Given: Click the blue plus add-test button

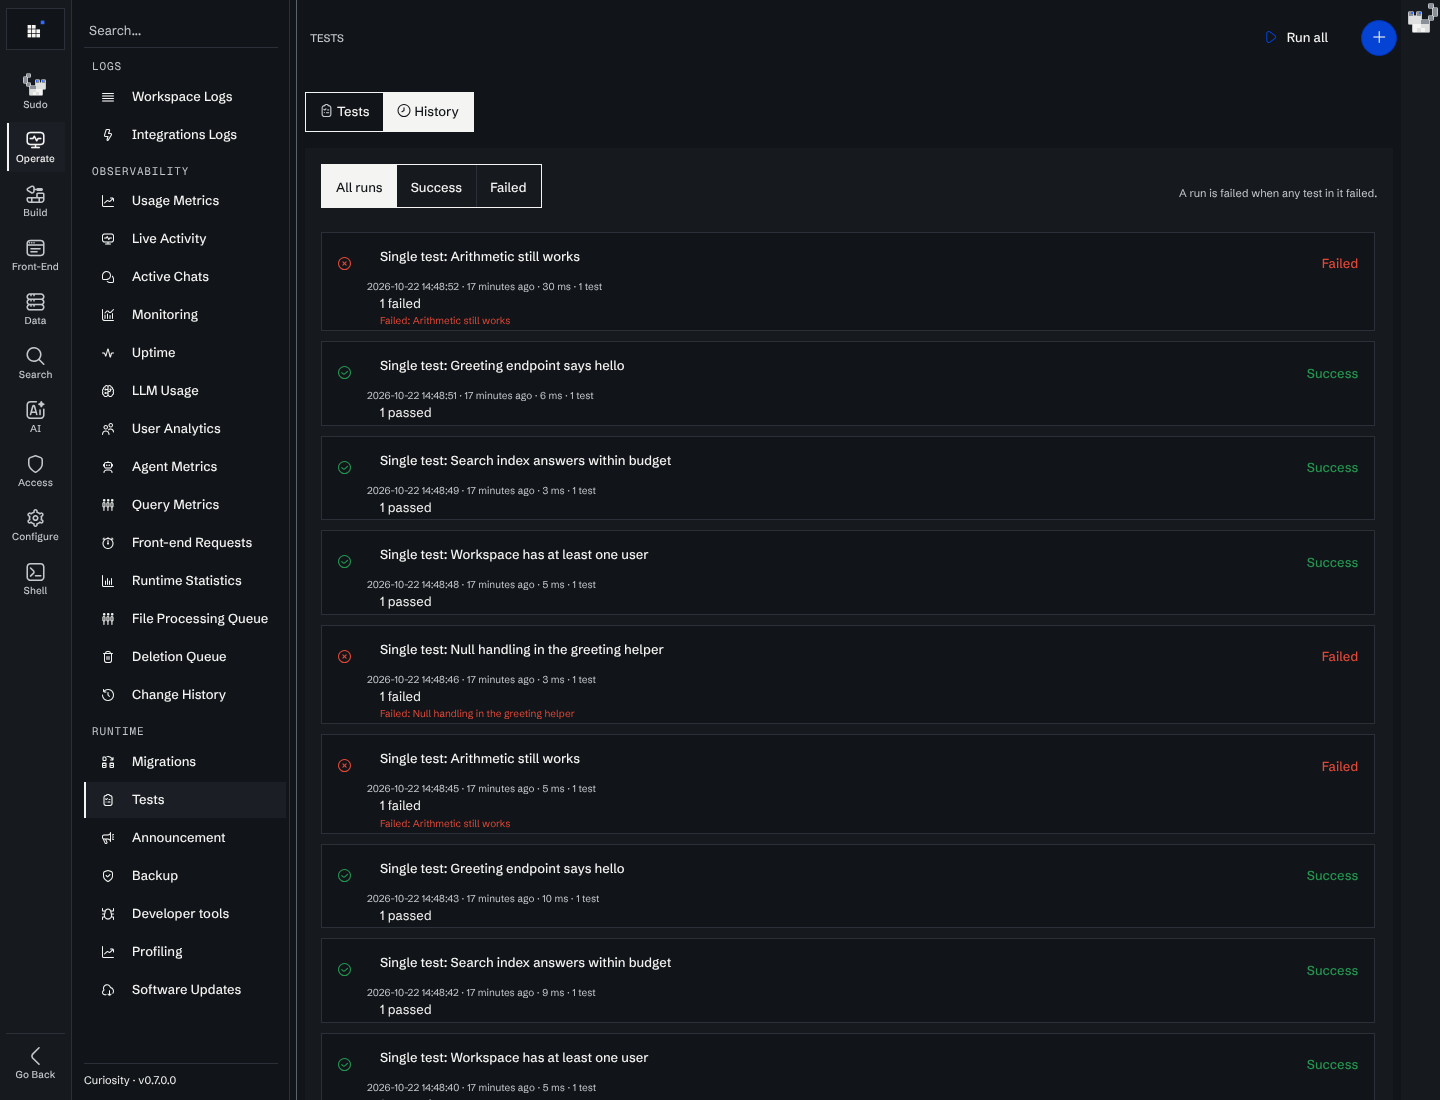Looking at the screenshot, I should pos(1378,38).
